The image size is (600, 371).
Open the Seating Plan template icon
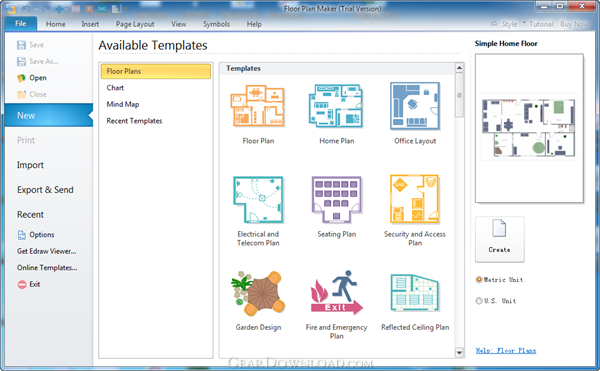[x=336, y=199]
